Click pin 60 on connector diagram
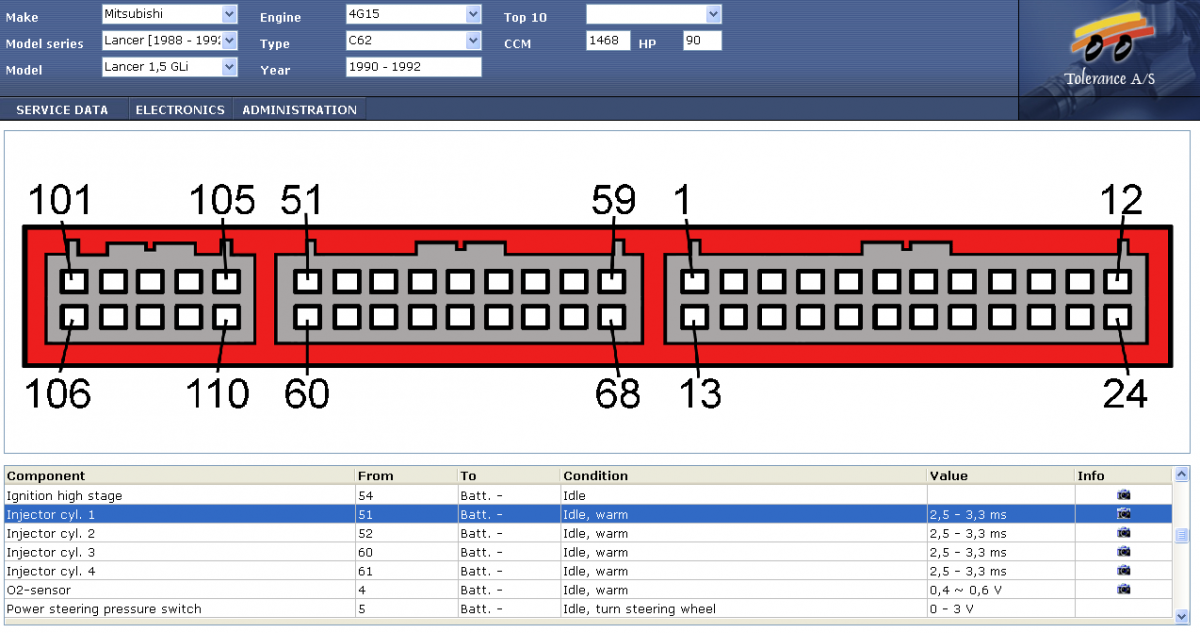 307,318
